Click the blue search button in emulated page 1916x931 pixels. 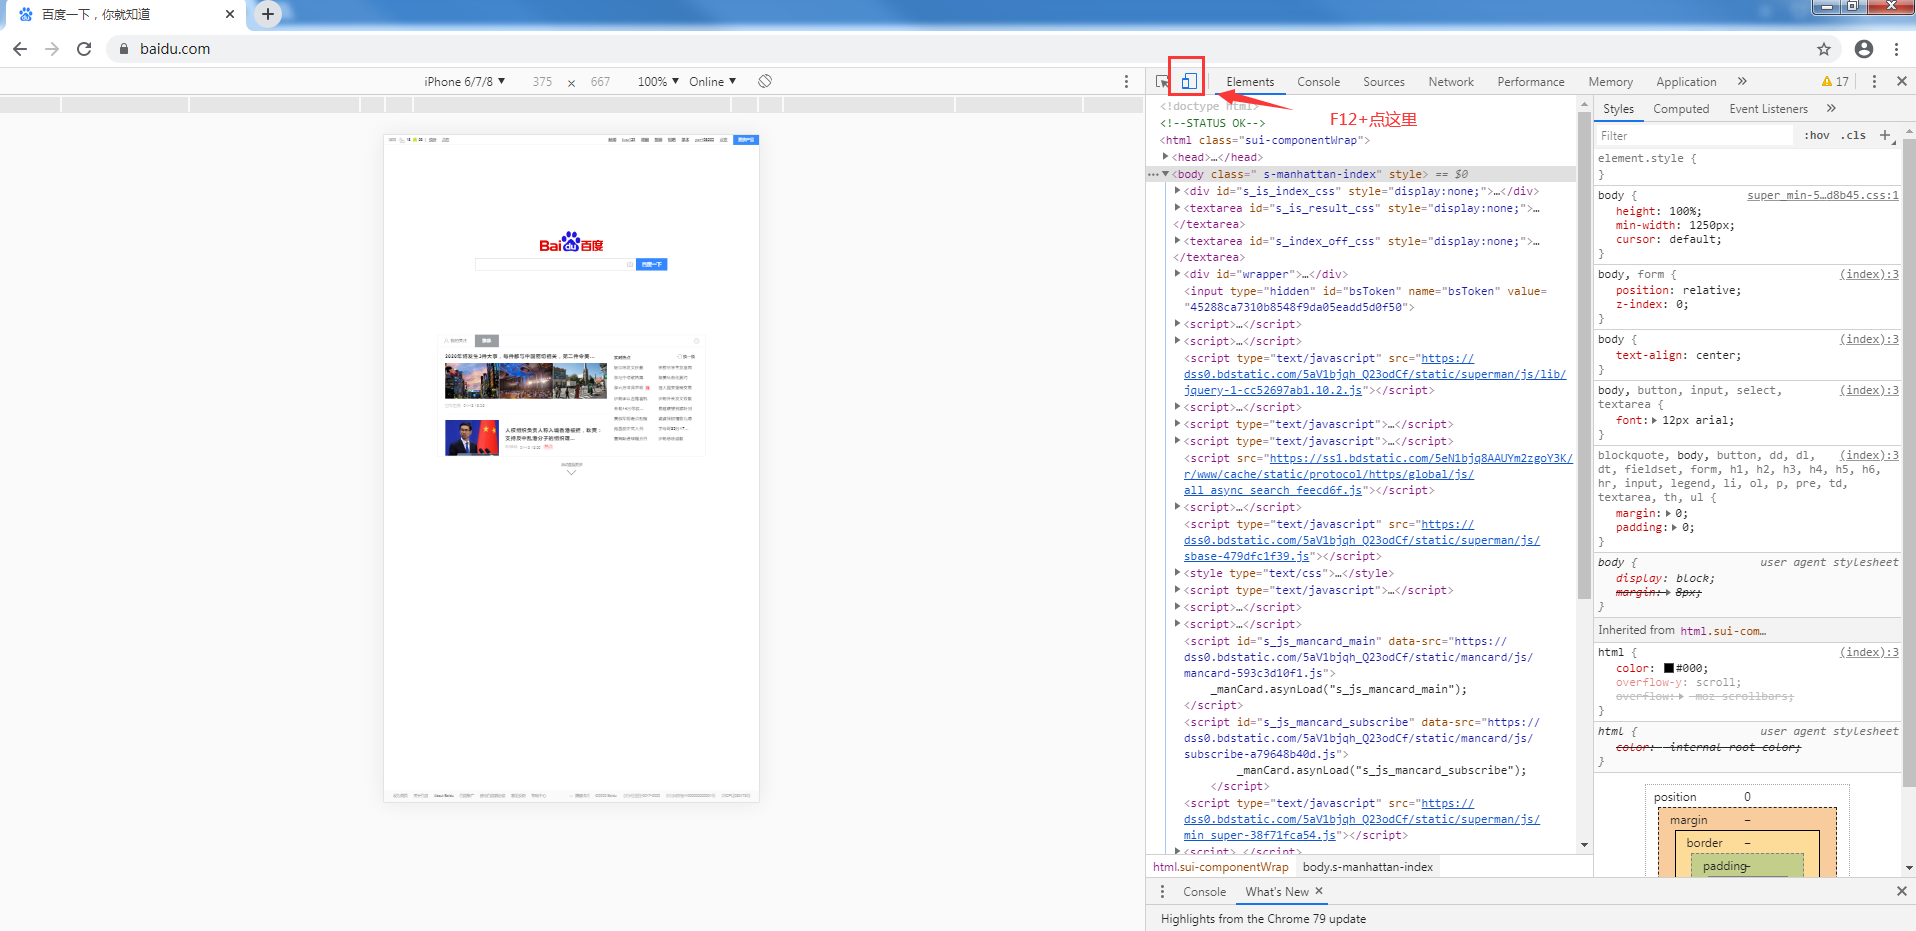[651, 264]
